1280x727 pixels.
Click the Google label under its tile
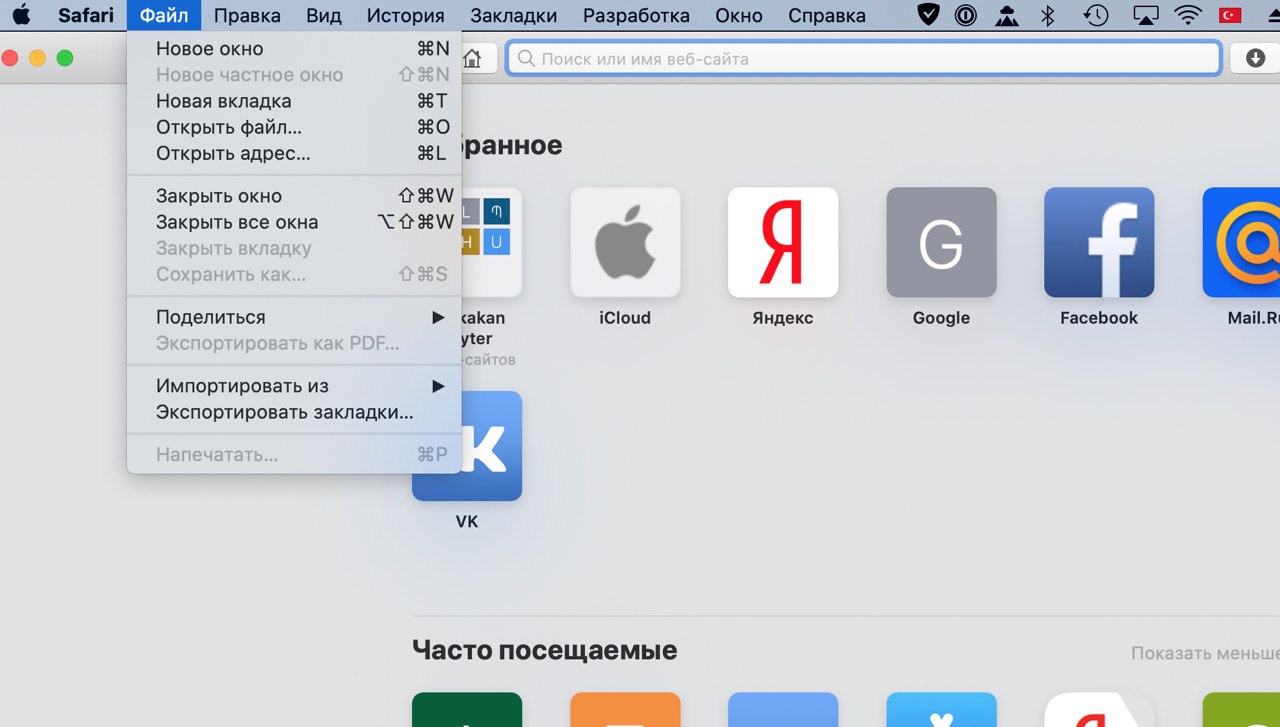(x=941, y=318)
